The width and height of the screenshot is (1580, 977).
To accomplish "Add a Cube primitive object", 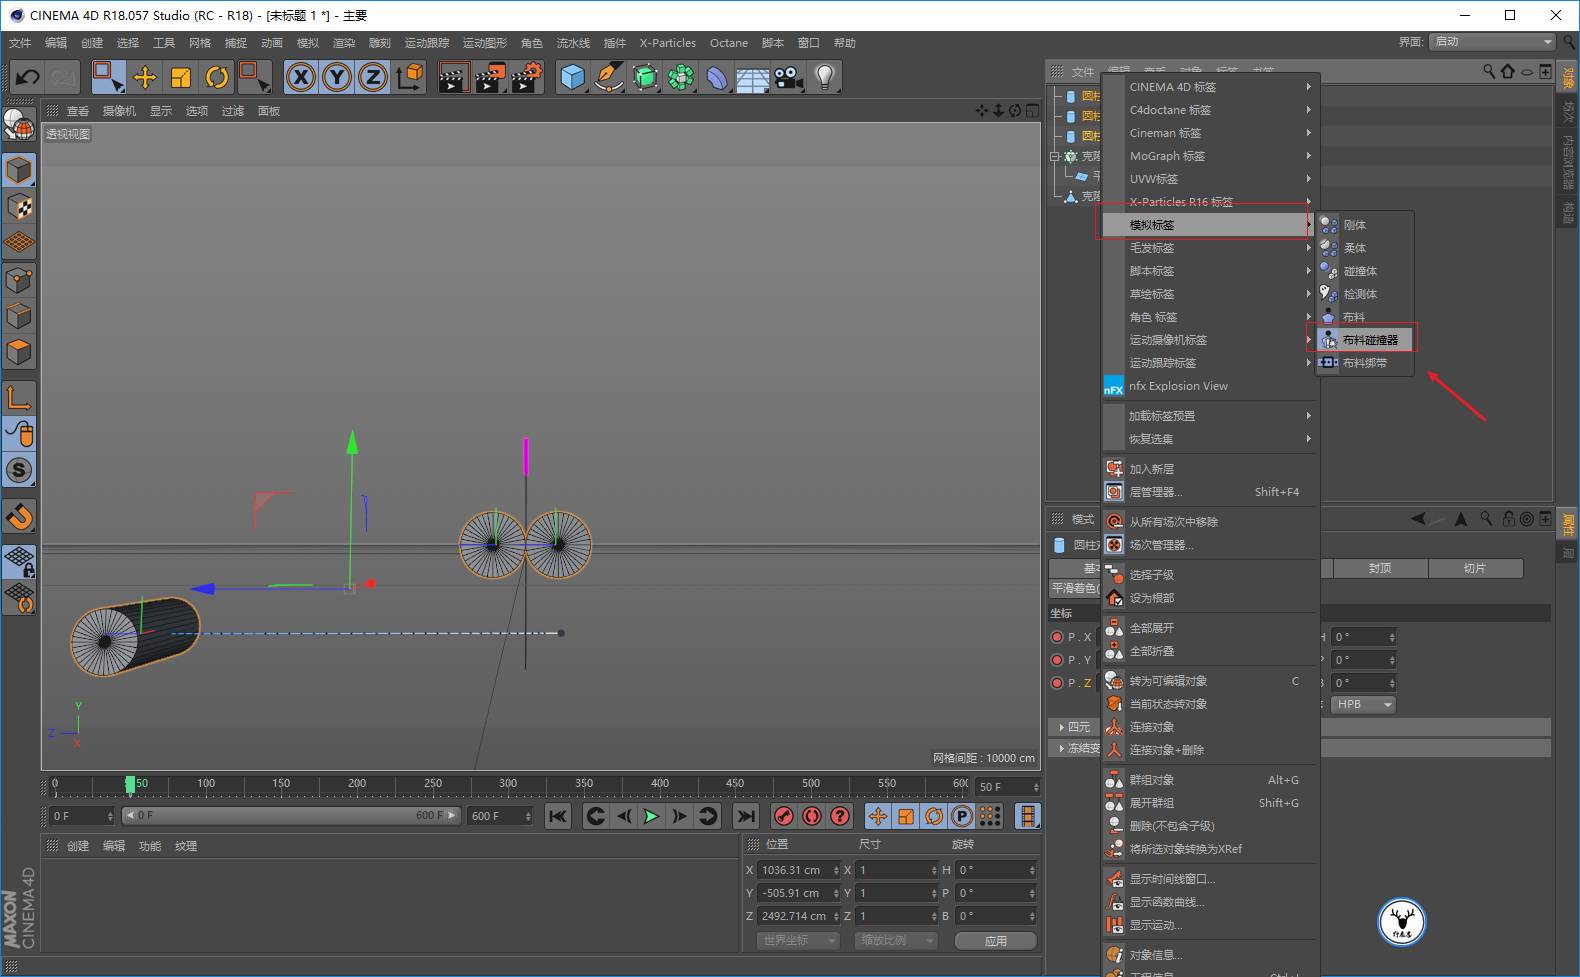I will (x=573, y=77).
